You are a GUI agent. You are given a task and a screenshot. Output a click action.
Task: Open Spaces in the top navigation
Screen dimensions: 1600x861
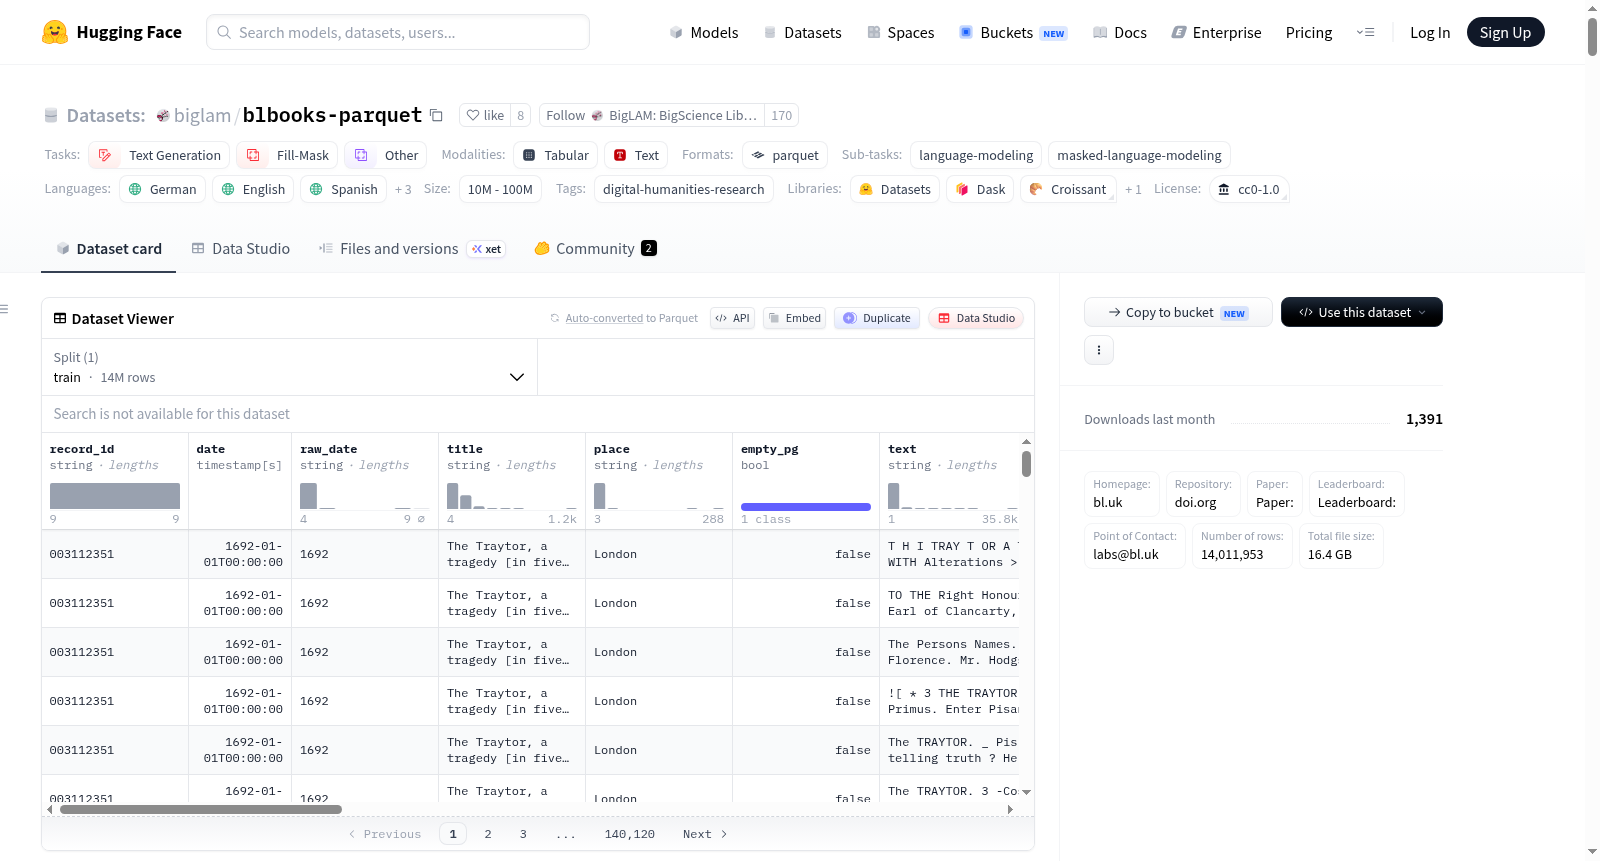tap(901, 32)
